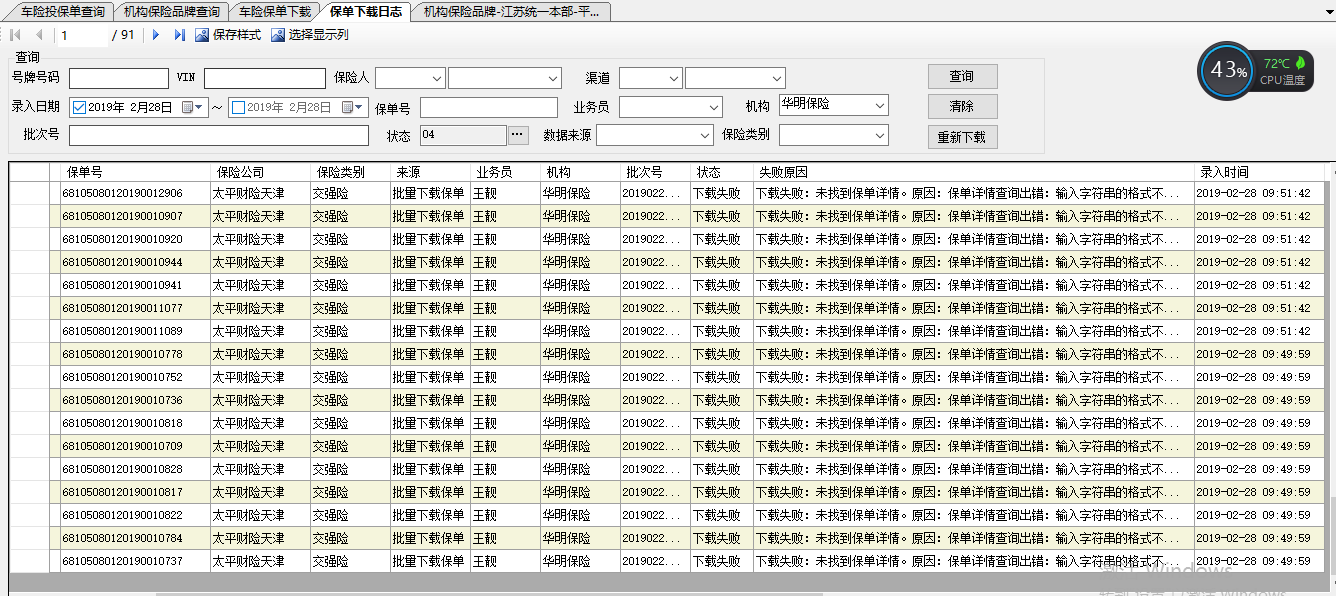This screenshot has height=596, width=1336.
Task: Open the 机构保险品牌查询 tab
Action: pyautogui.click(x=171, y=12)
